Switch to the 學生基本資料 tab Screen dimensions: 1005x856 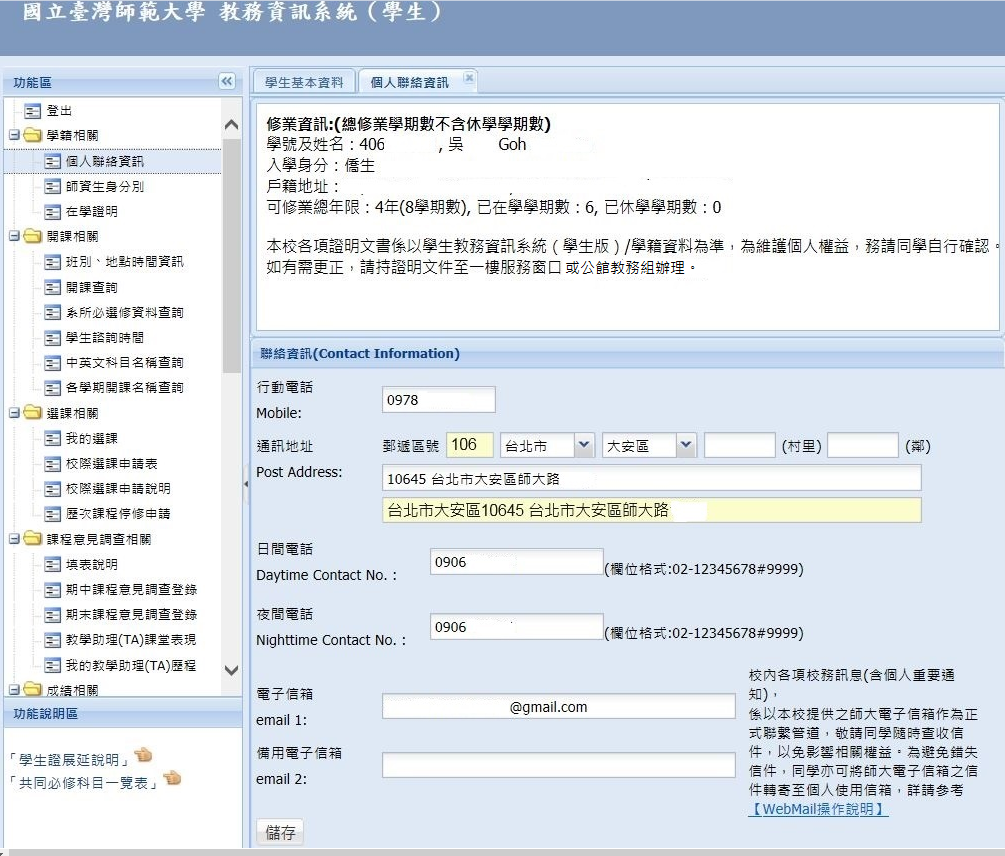304,82
